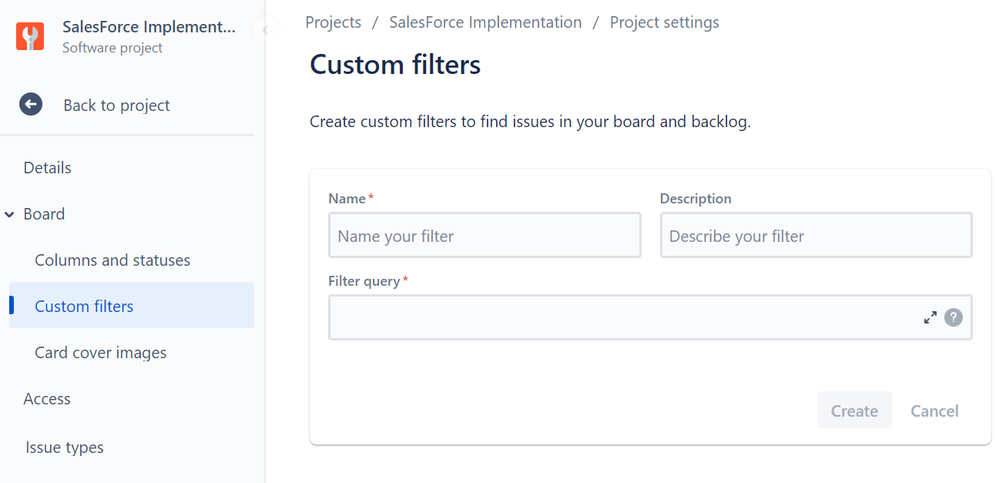Open Issue types settings

pos(64,447)
